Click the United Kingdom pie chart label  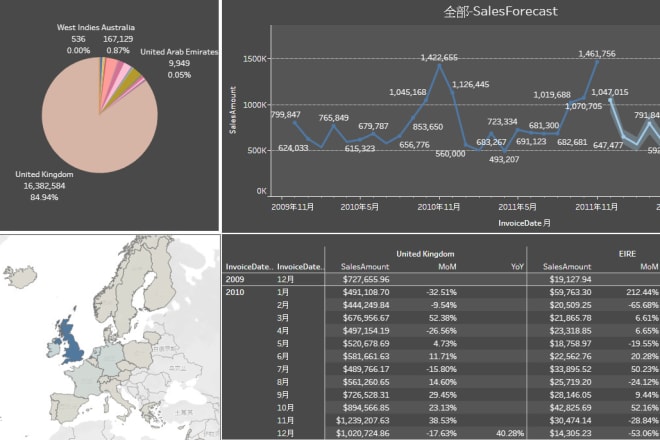(x=44, y=174)
